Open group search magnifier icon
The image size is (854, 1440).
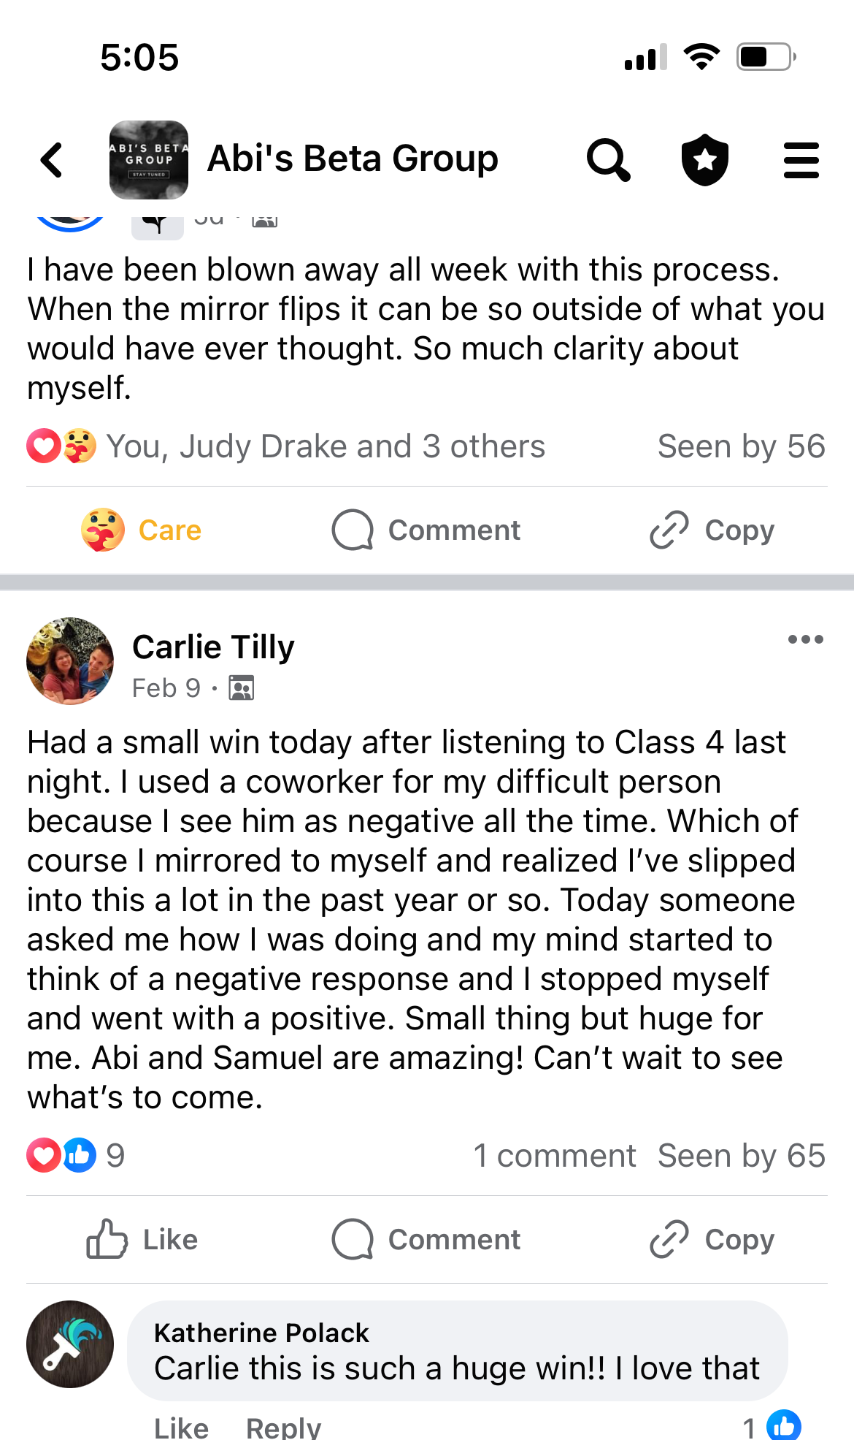(608, 160)
